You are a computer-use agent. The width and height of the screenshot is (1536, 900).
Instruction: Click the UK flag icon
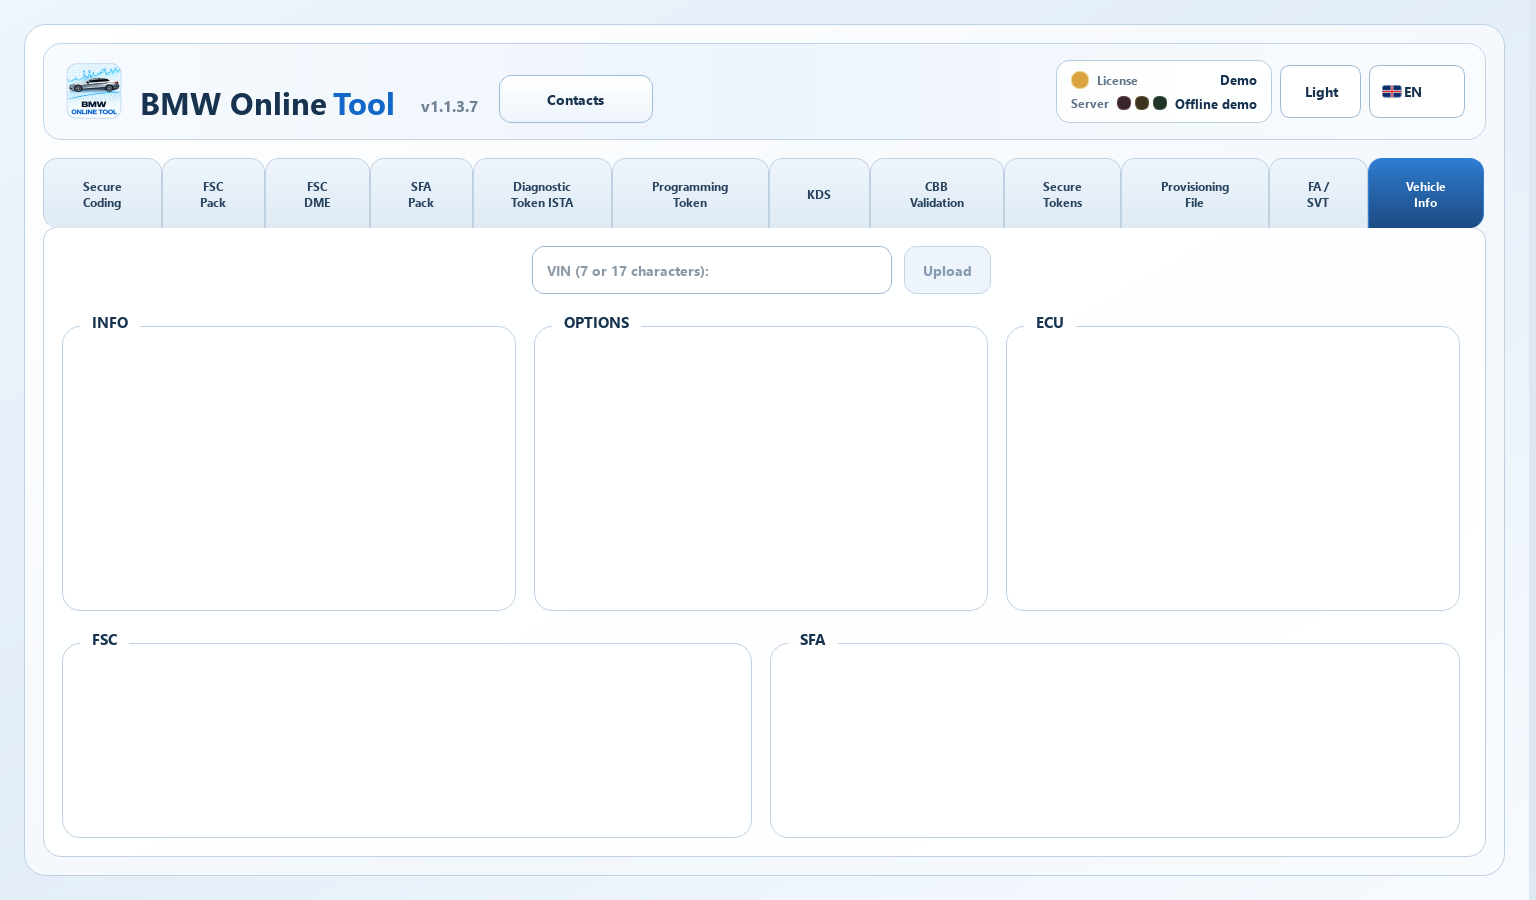[x=1391, y=92]
